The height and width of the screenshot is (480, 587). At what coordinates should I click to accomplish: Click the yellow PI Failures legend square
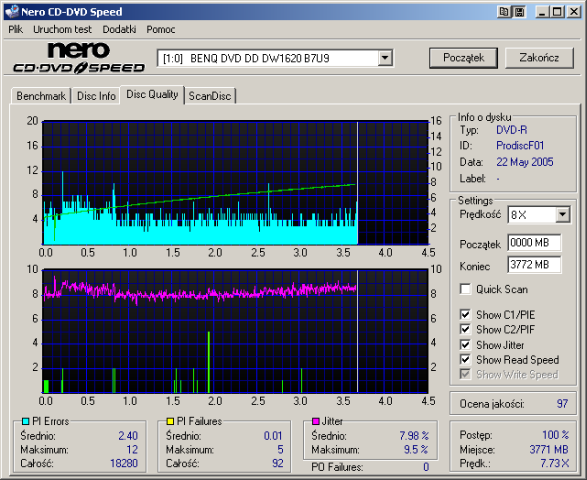170,421
